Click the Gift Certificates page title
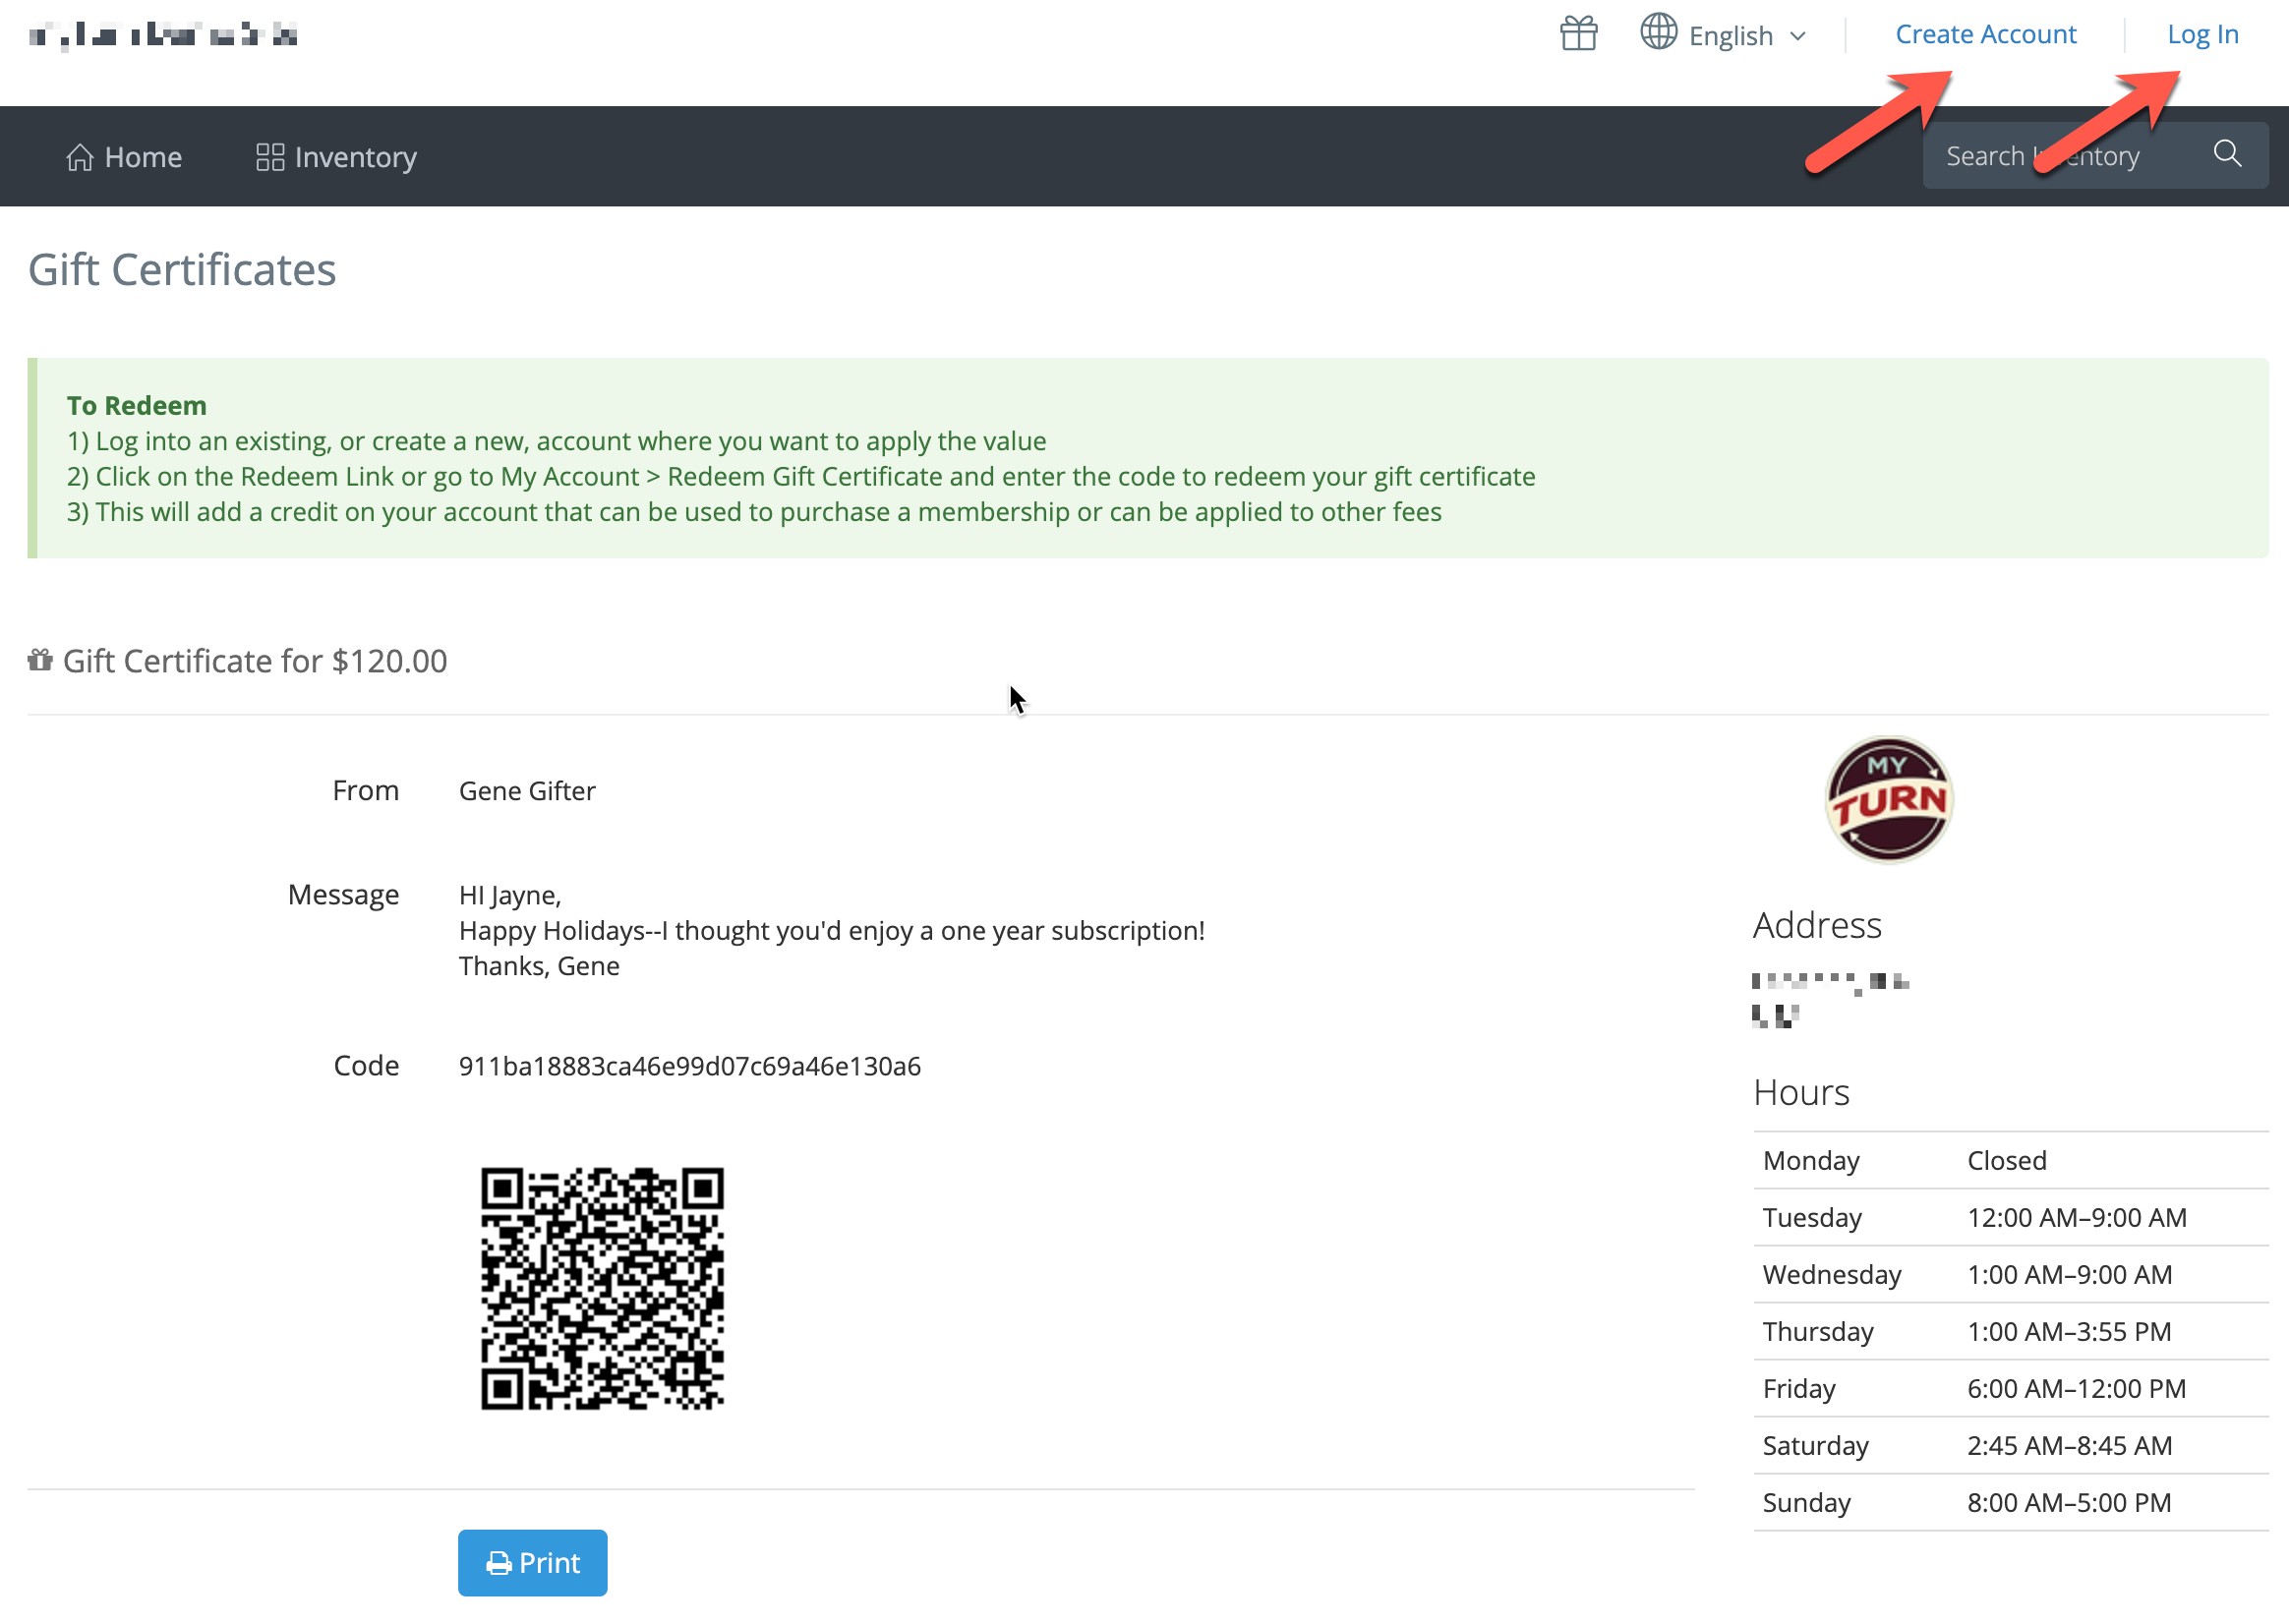2289x1624 pixels. pos(181,269)
